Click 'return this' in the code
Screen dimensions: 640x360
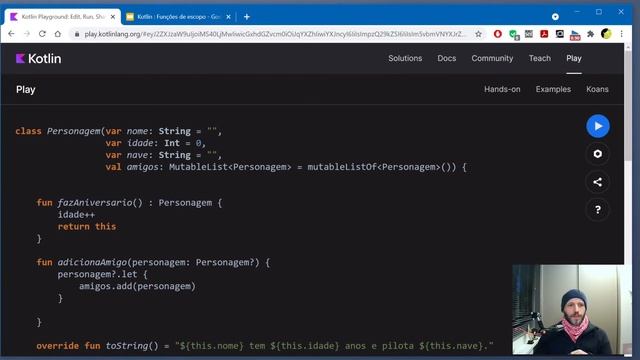(87, 227)
